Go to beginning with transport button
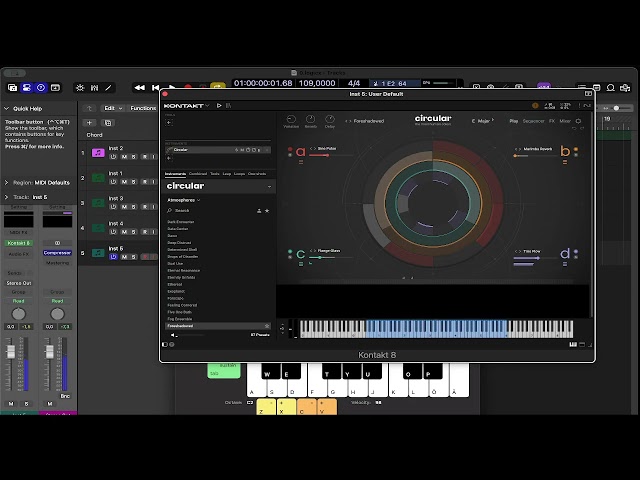Screen dimensions: 640x480 156,88
